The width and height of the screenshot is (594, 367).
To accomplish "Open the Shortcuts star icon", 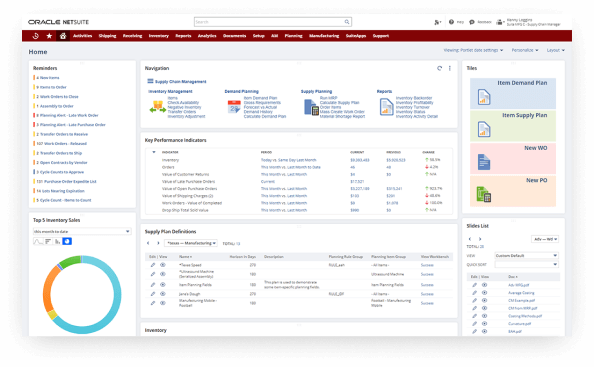I will (49, 36).
